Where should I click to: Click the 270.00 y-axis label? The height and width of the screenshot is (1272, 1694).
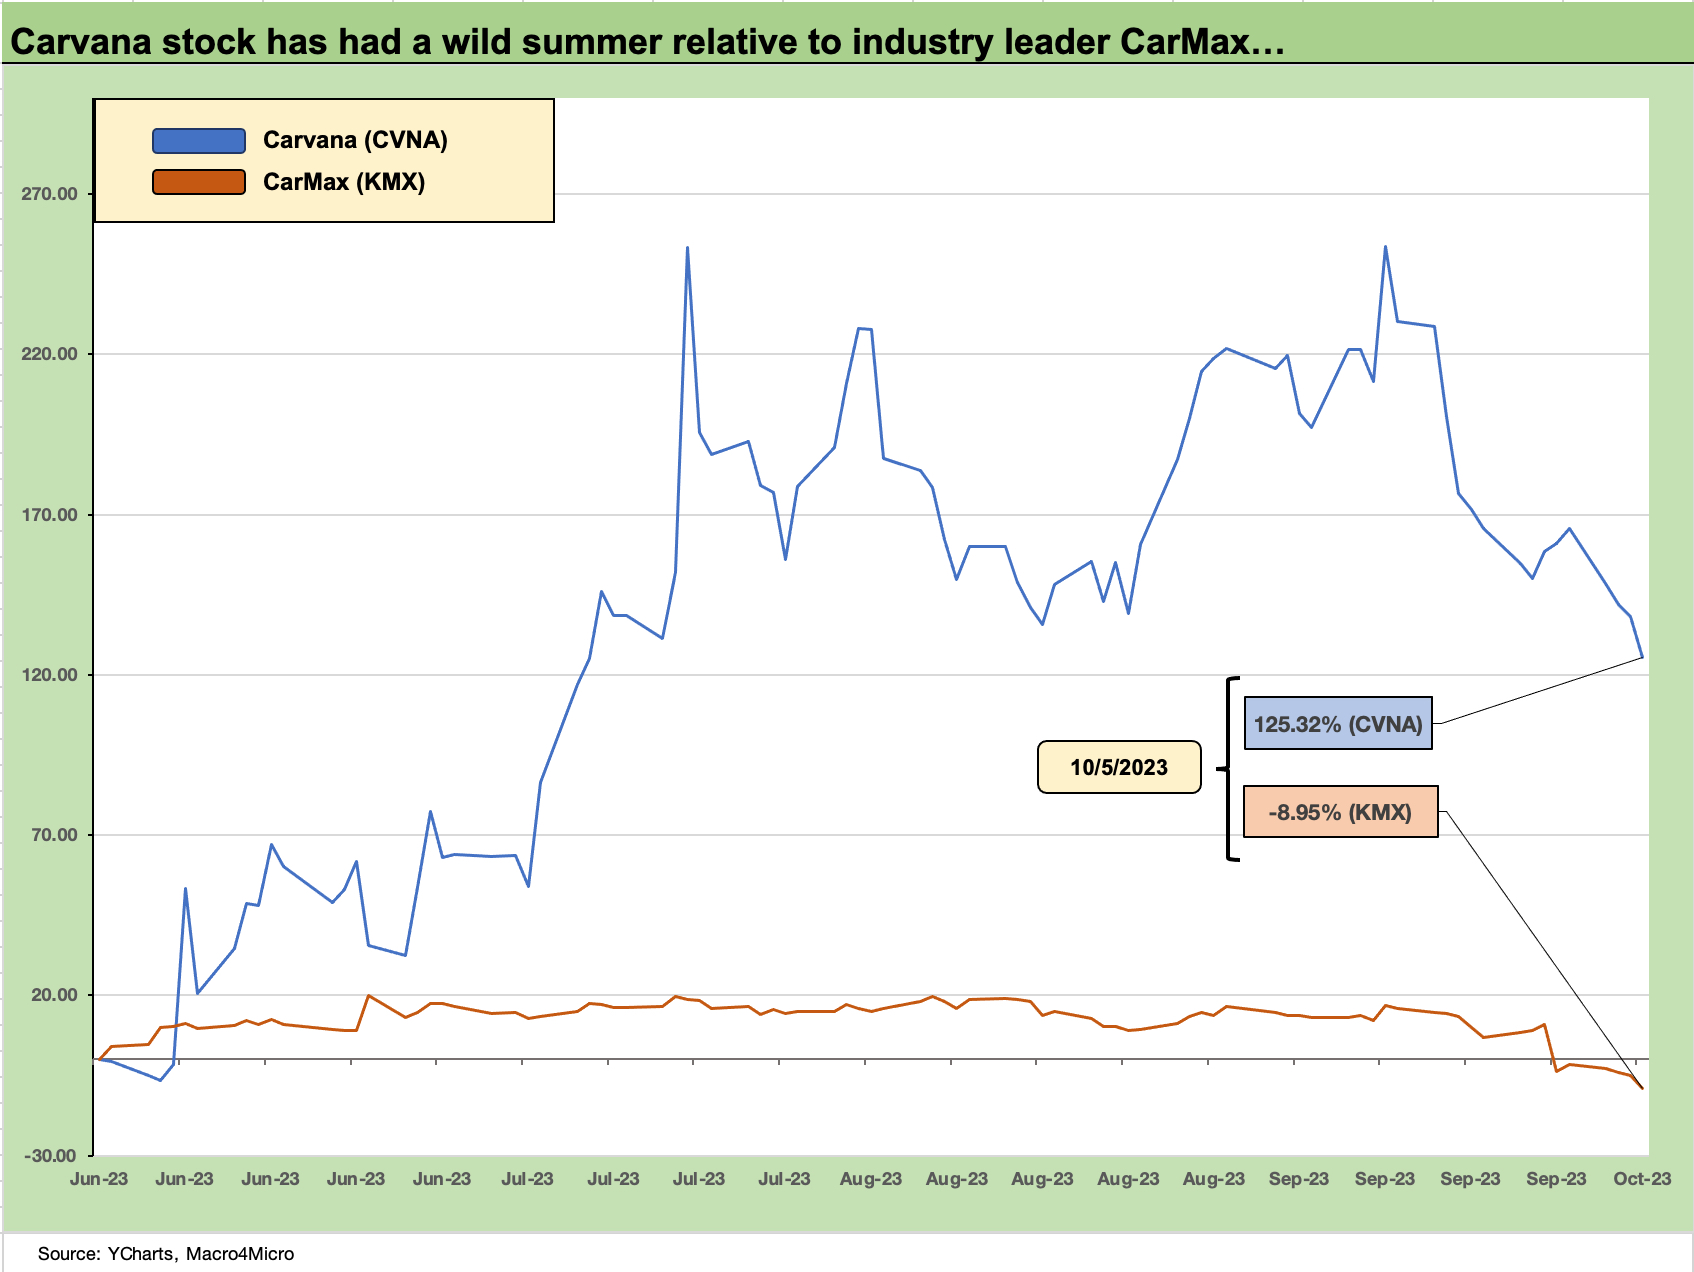click(50, 194)
